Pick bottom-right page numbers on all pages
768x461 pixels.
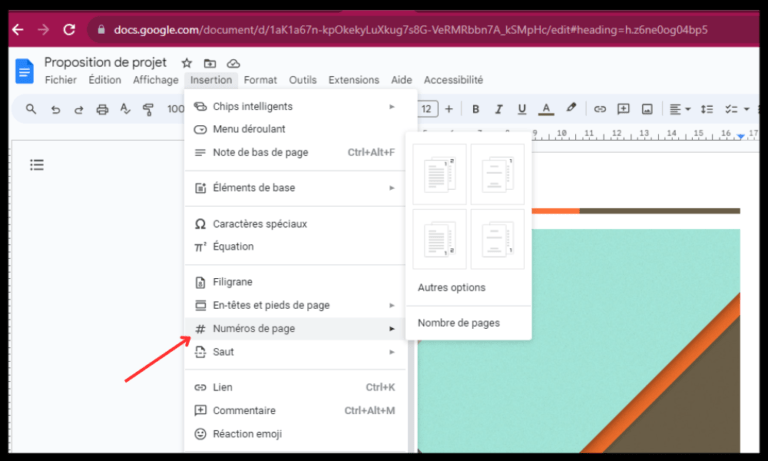point(439,239)
